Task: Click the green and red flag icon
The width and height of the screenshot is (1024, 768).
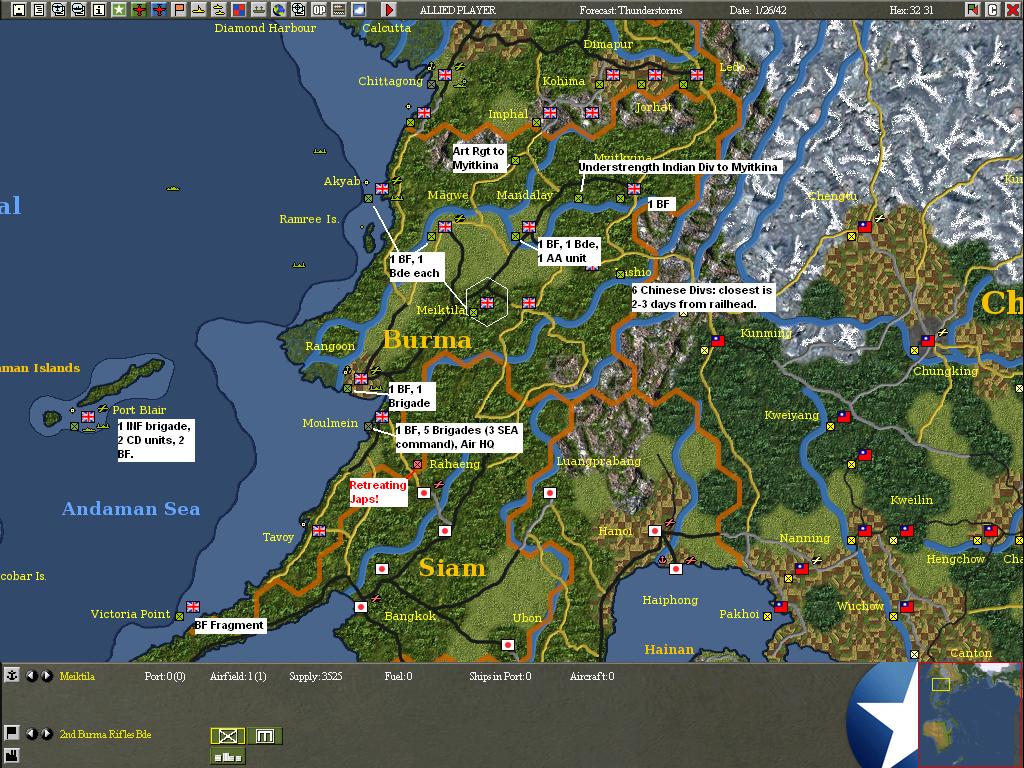Action: point(972,9)
